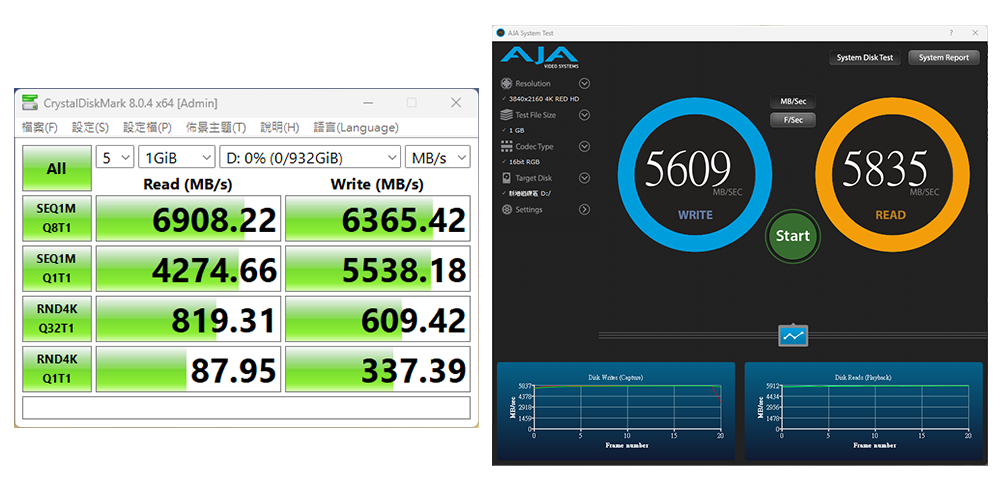Minimize the CrystalDiskMark window

click(x=368, y=103)
